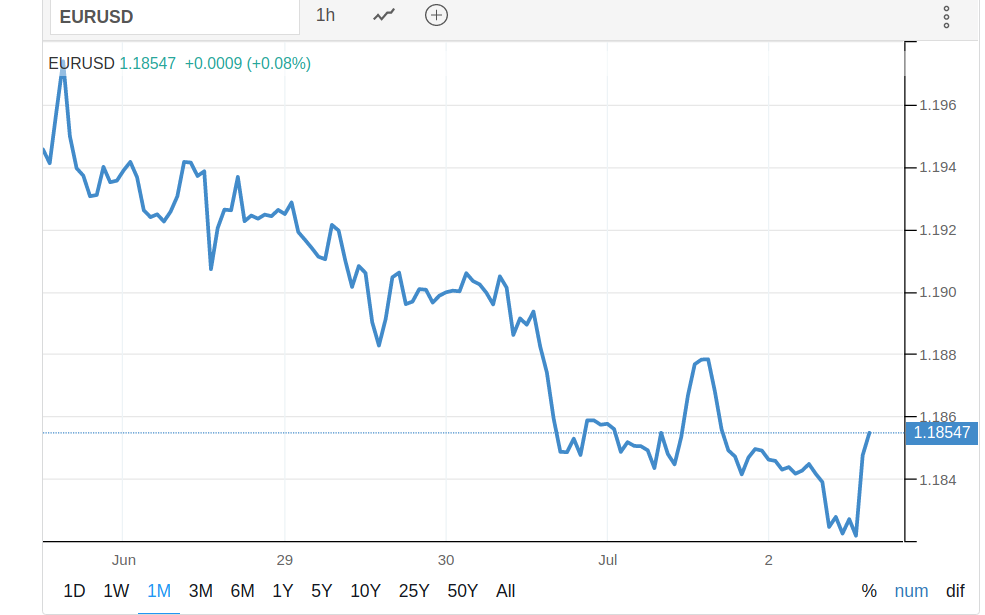Screen dimensions: 985x615
Task: Switch to percent display mode
Action: [869, 591]
